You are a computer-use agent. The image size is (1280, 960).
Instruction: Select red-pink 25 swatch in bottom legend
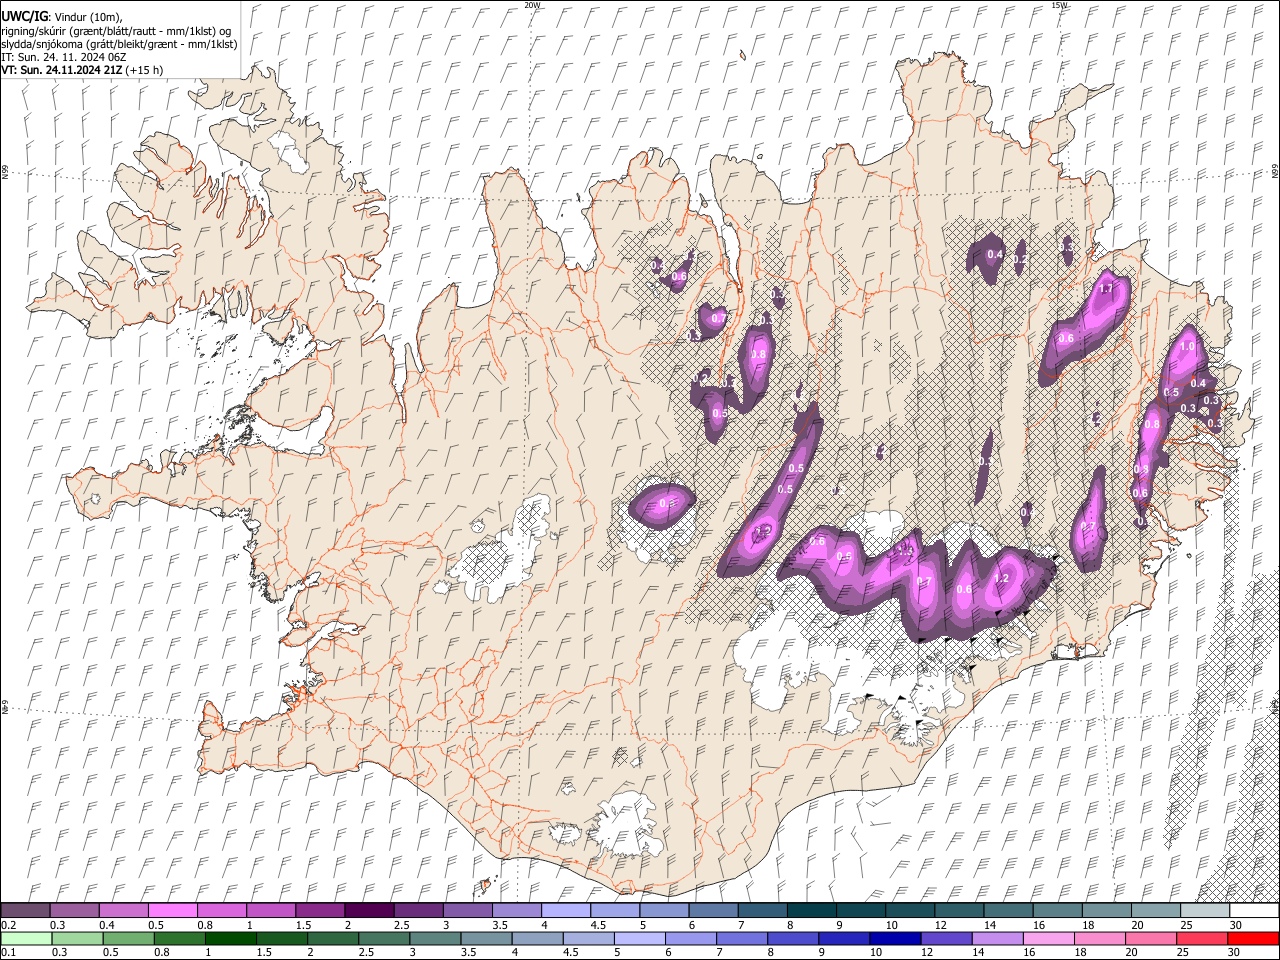coord(1202,939)
